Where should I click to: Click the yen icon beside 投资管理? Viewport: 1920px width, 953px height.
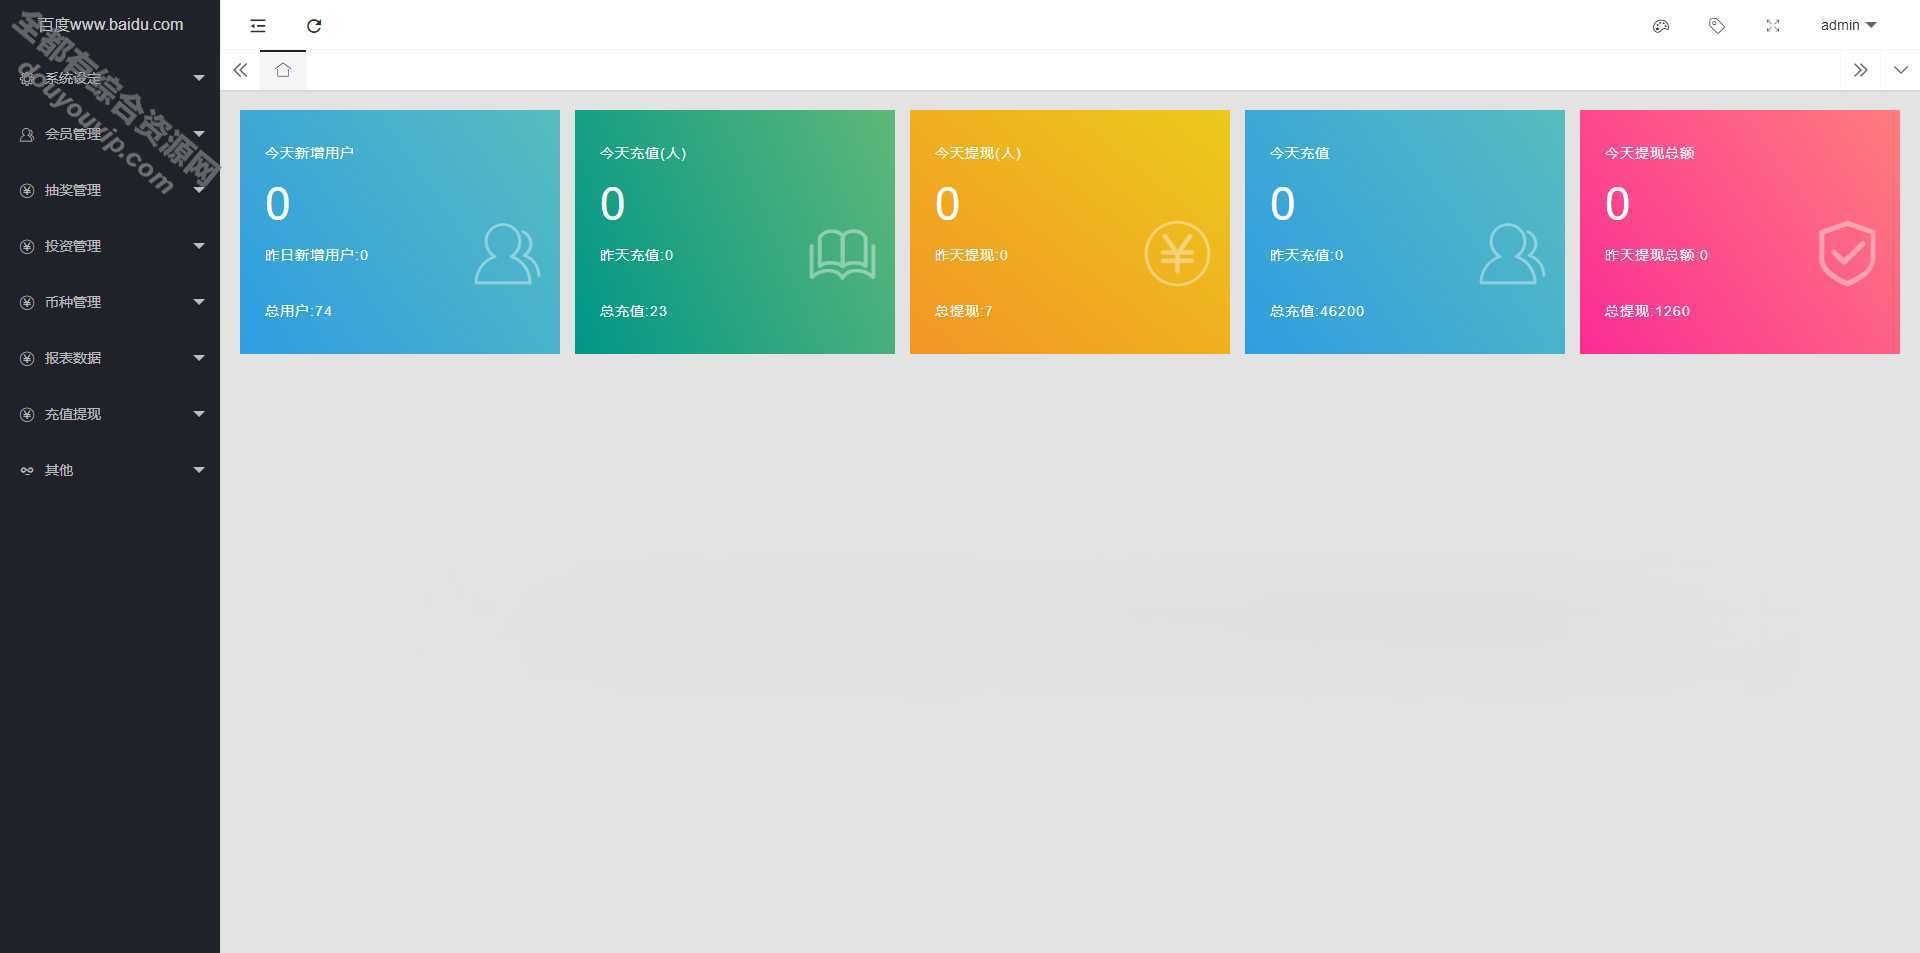[x=27, y=246]
